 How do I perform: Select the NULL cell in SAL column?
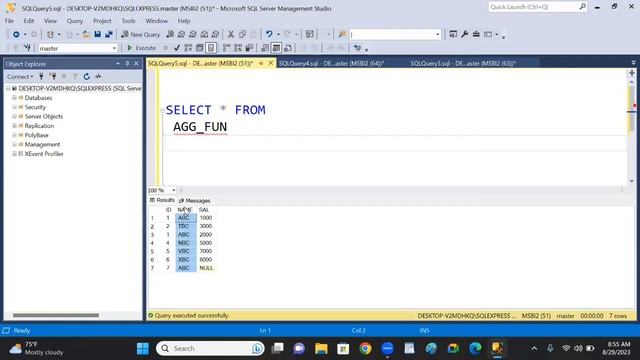tap(206, 268)
